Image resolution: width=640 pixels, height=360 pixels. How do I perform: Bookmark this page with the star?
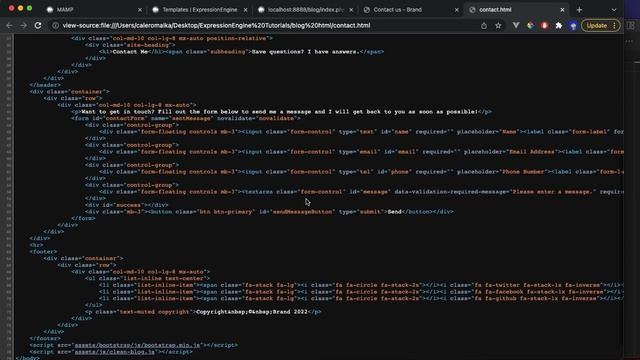[x=498, y=25]
